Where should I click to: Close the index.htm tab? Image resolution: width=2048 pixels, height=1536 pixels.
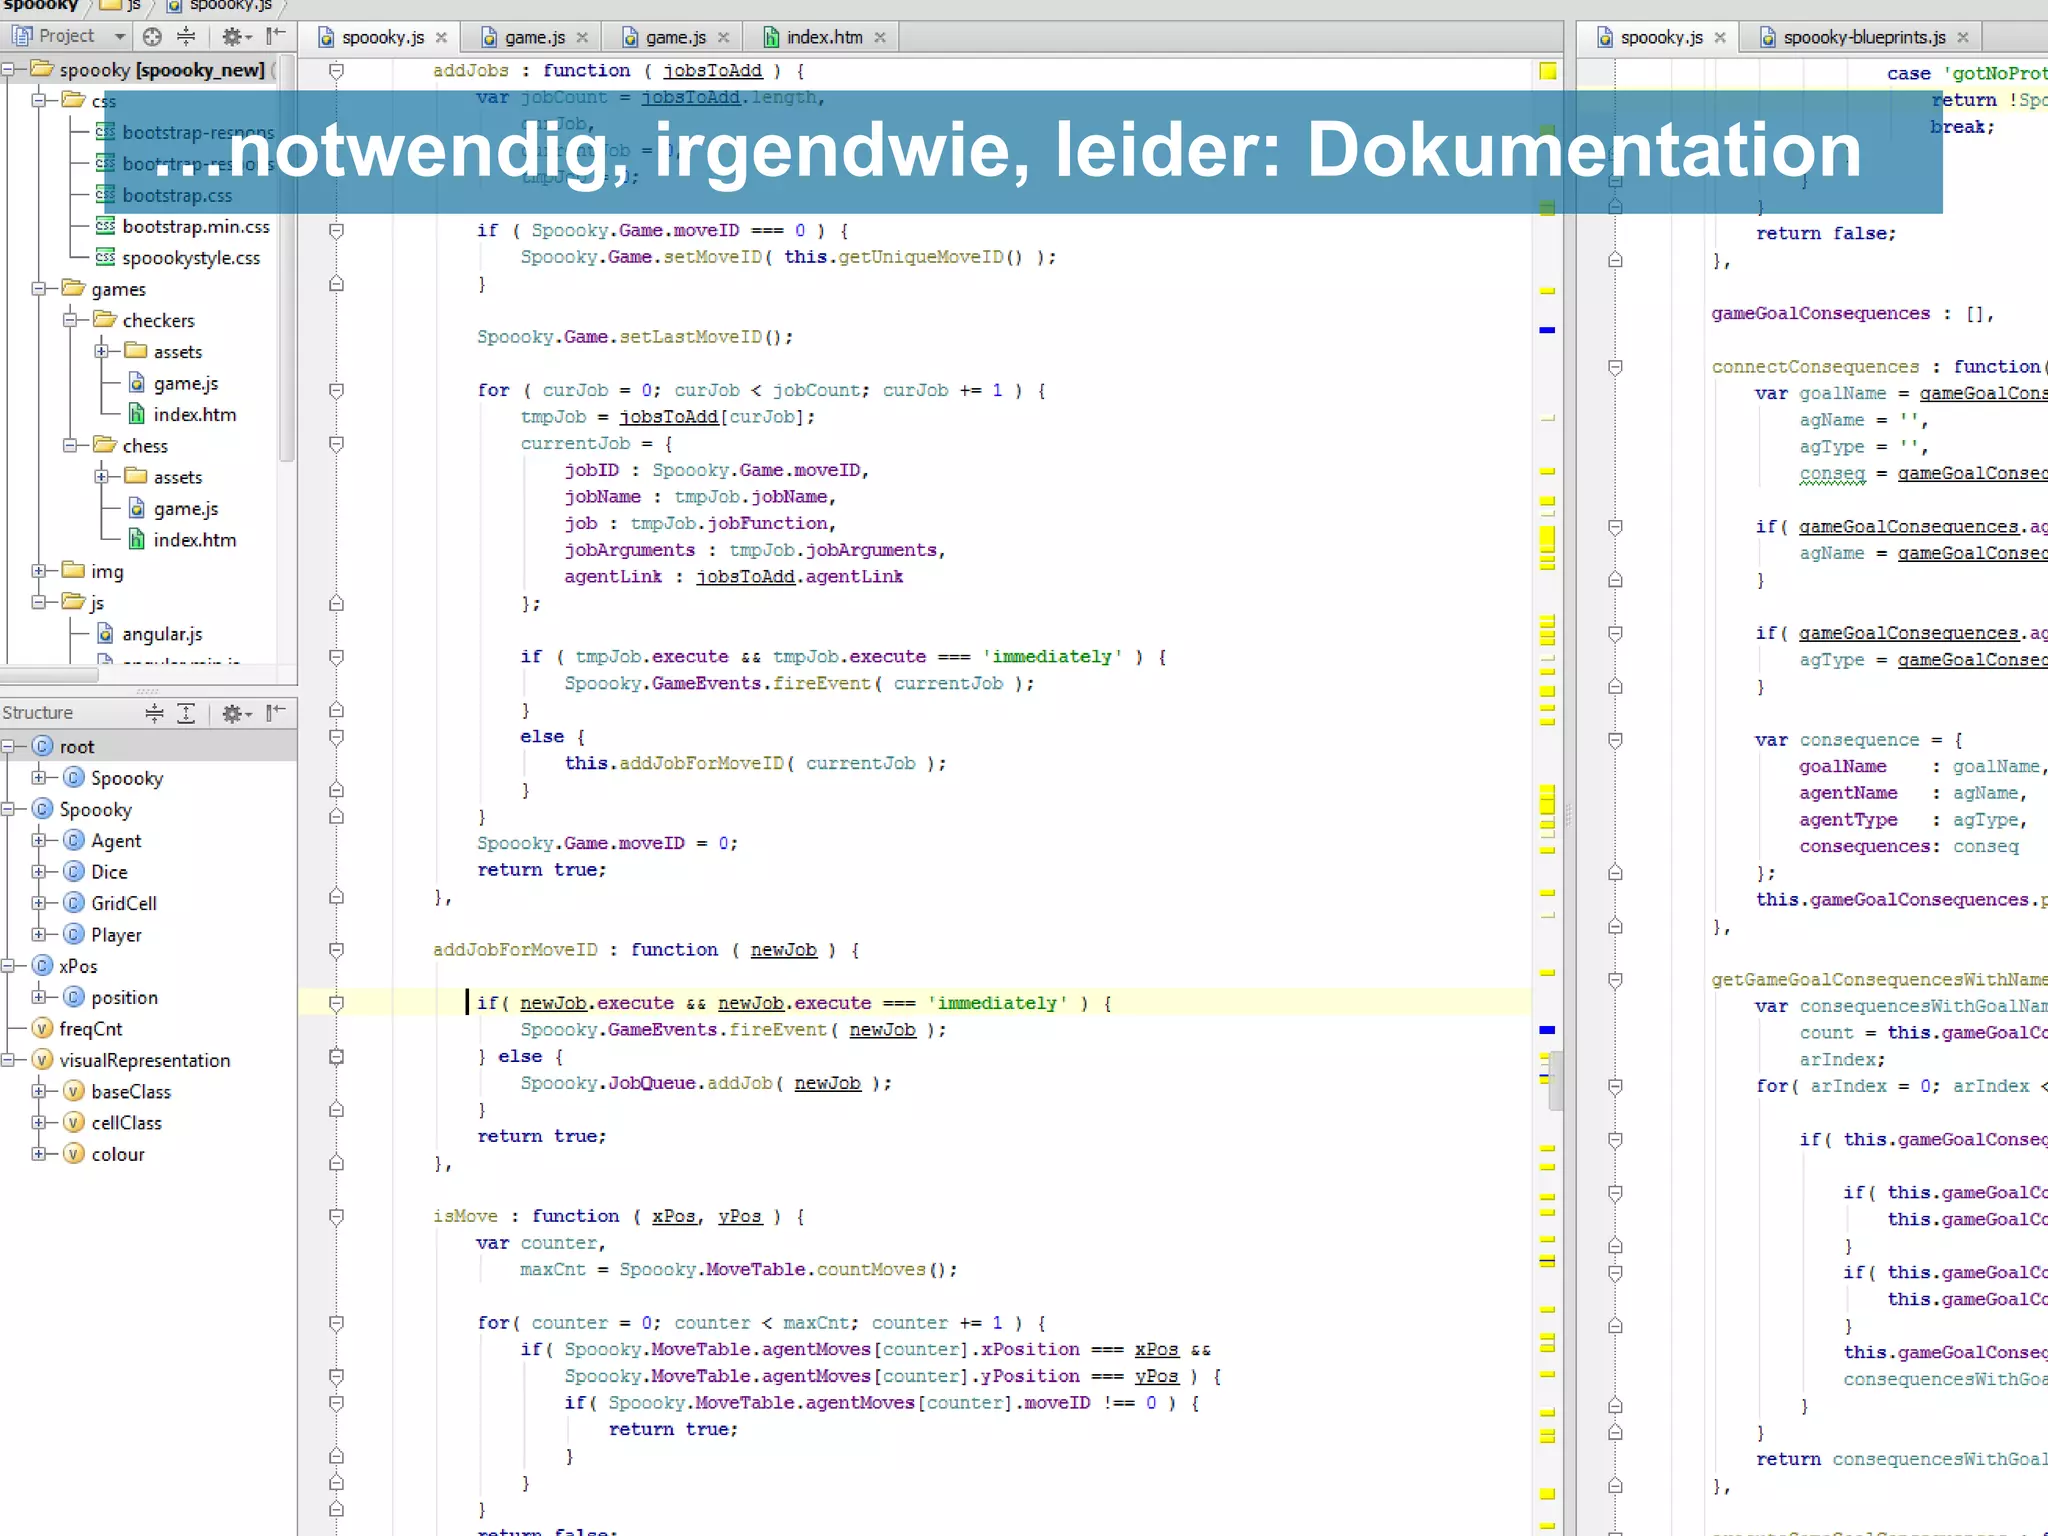[x=880, y=38]
